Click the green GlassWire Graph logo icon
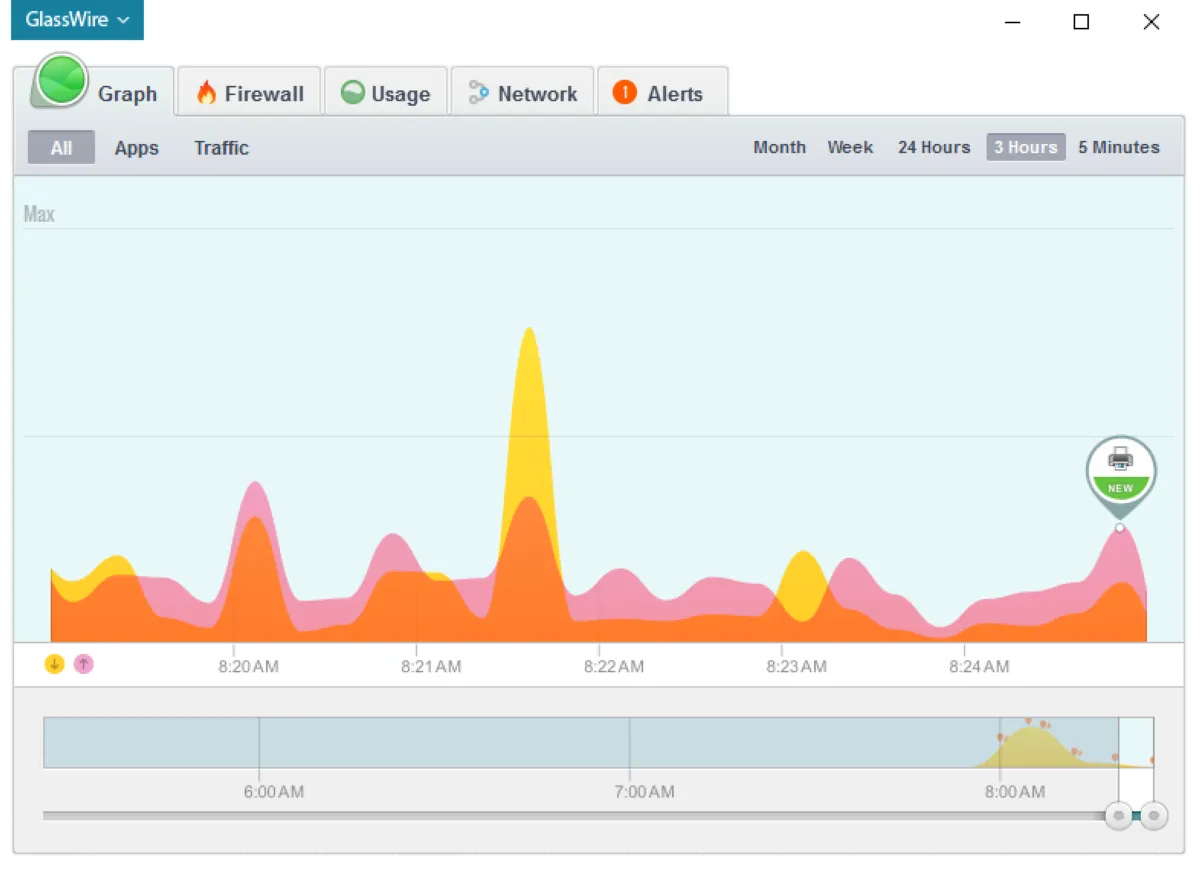This screenshot has height=869, width=1200. tap(61, 80)
